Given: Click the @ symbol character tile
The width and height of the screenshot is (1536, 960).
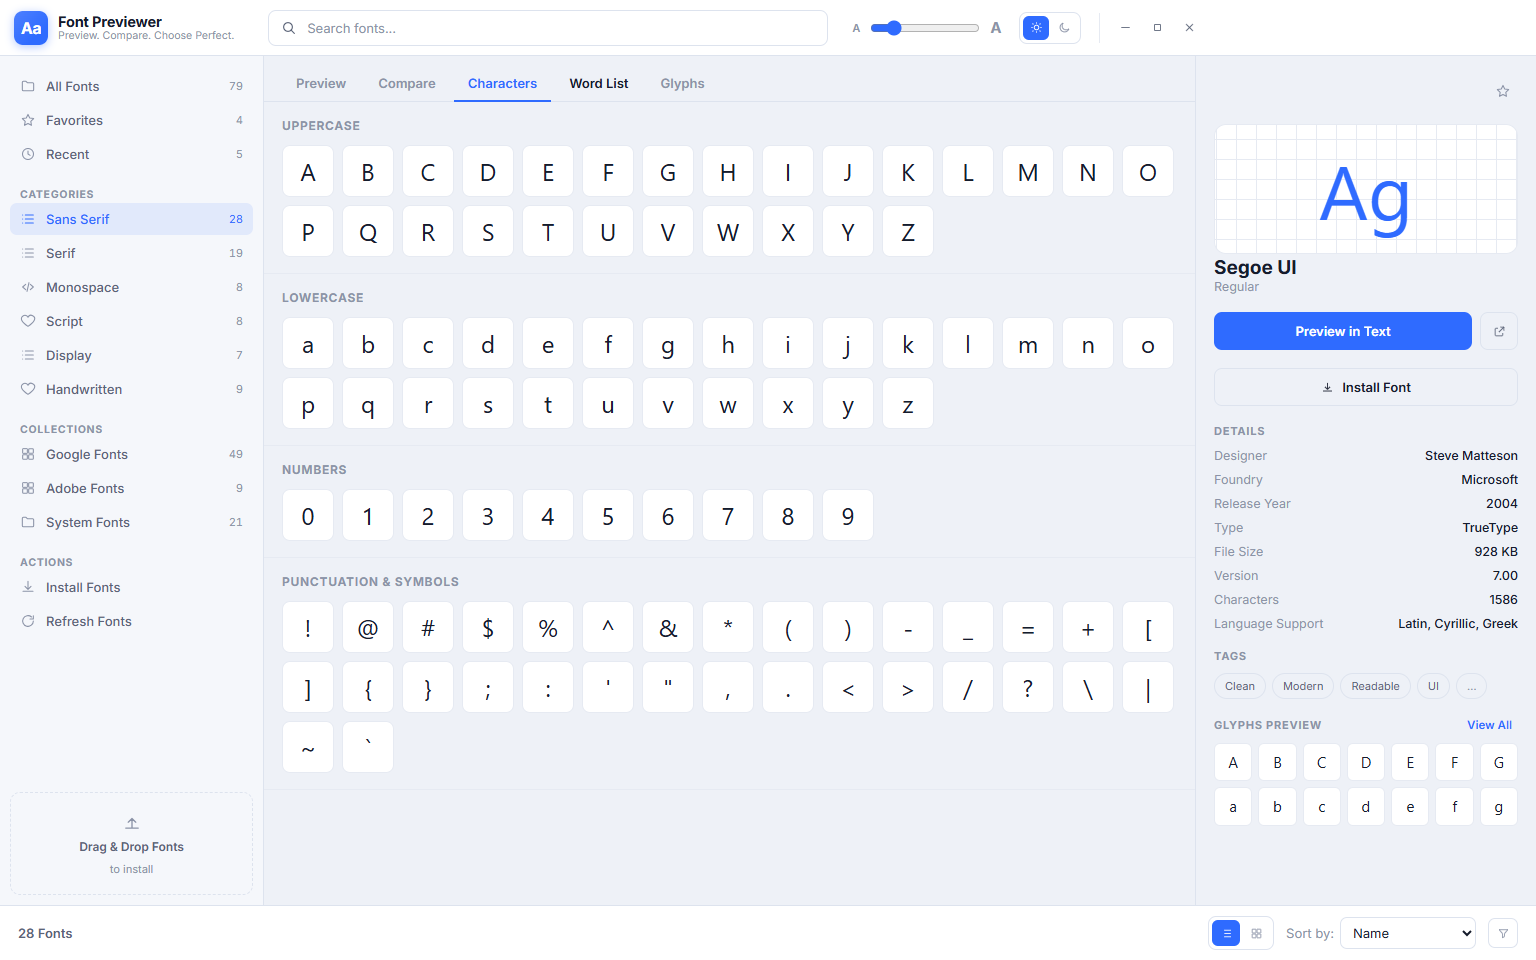Looking at the screenshot, I should tap(368, 627).
